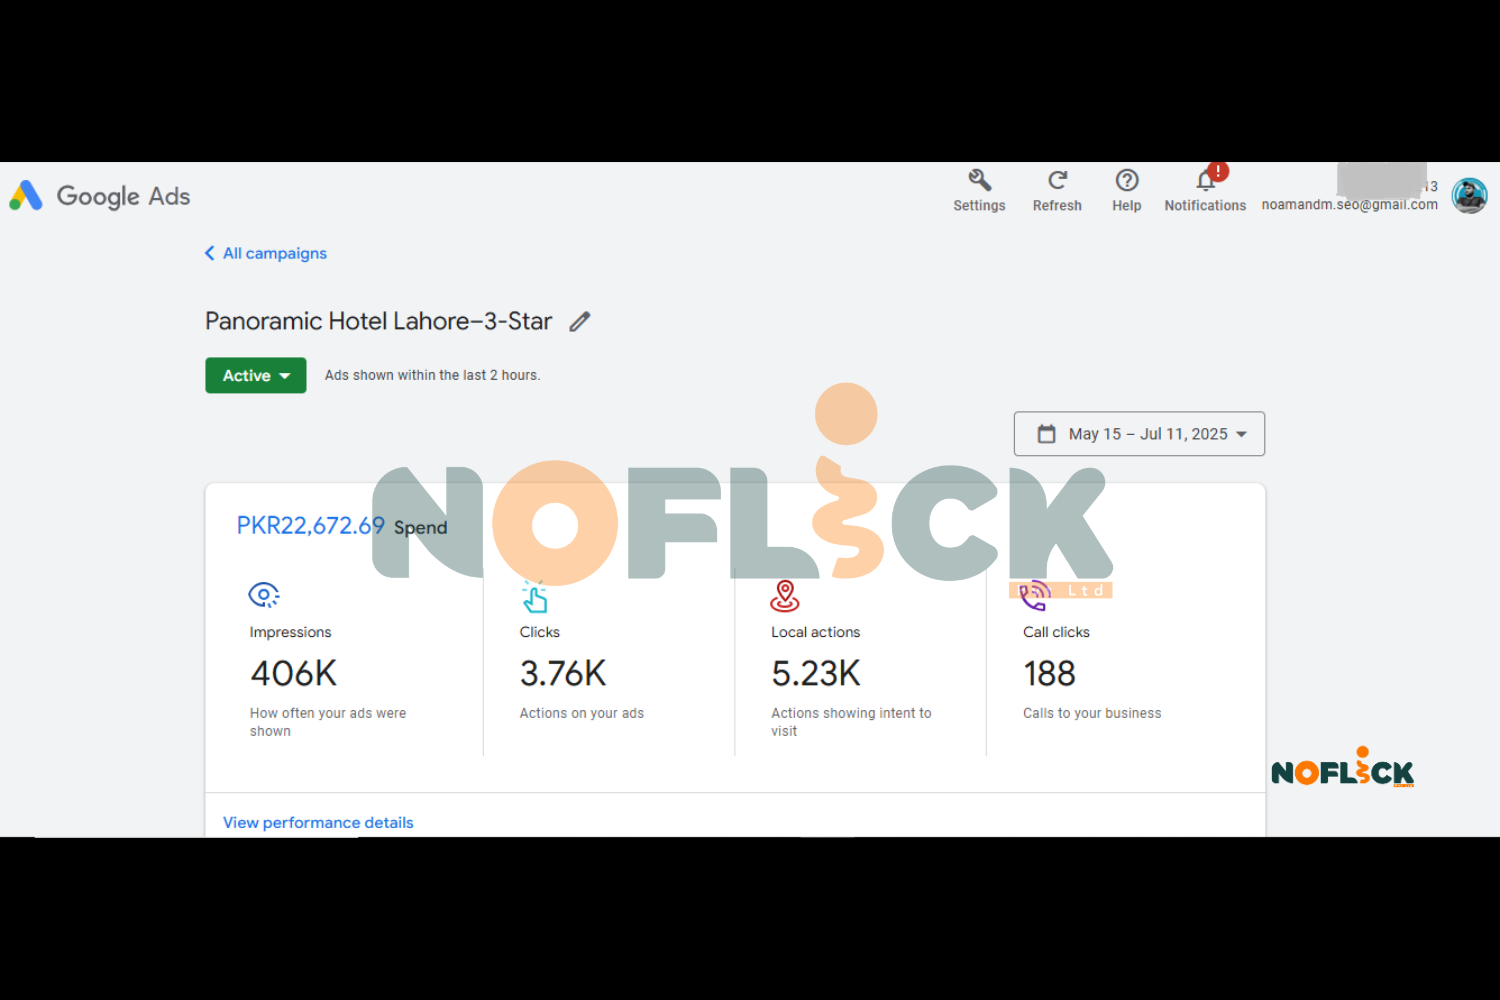Click the account email noamandm.seo@gmail.com
Image resolution: width=1500 pixels, height=1000 pixels.
pos(1349,204)
